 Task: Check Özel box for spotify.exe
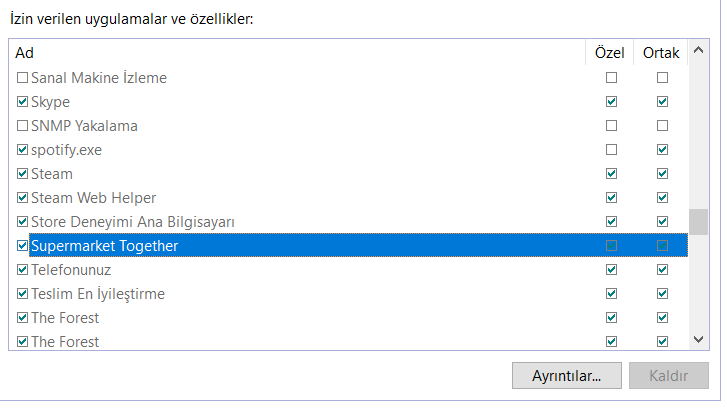[611, 150]
